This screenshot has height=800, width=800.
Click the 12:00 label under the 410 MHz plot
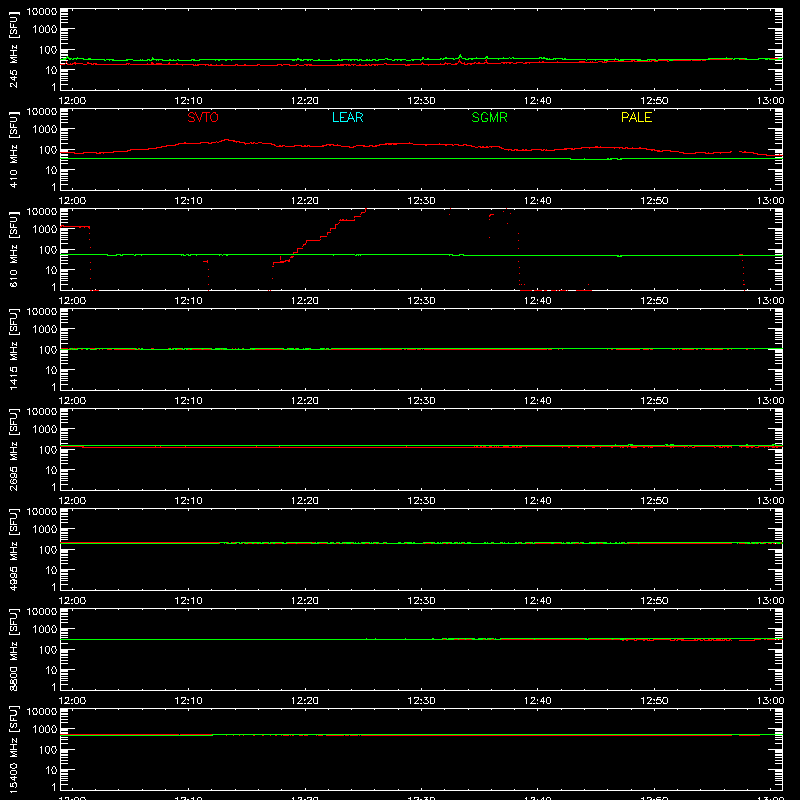tap(72, 201)
